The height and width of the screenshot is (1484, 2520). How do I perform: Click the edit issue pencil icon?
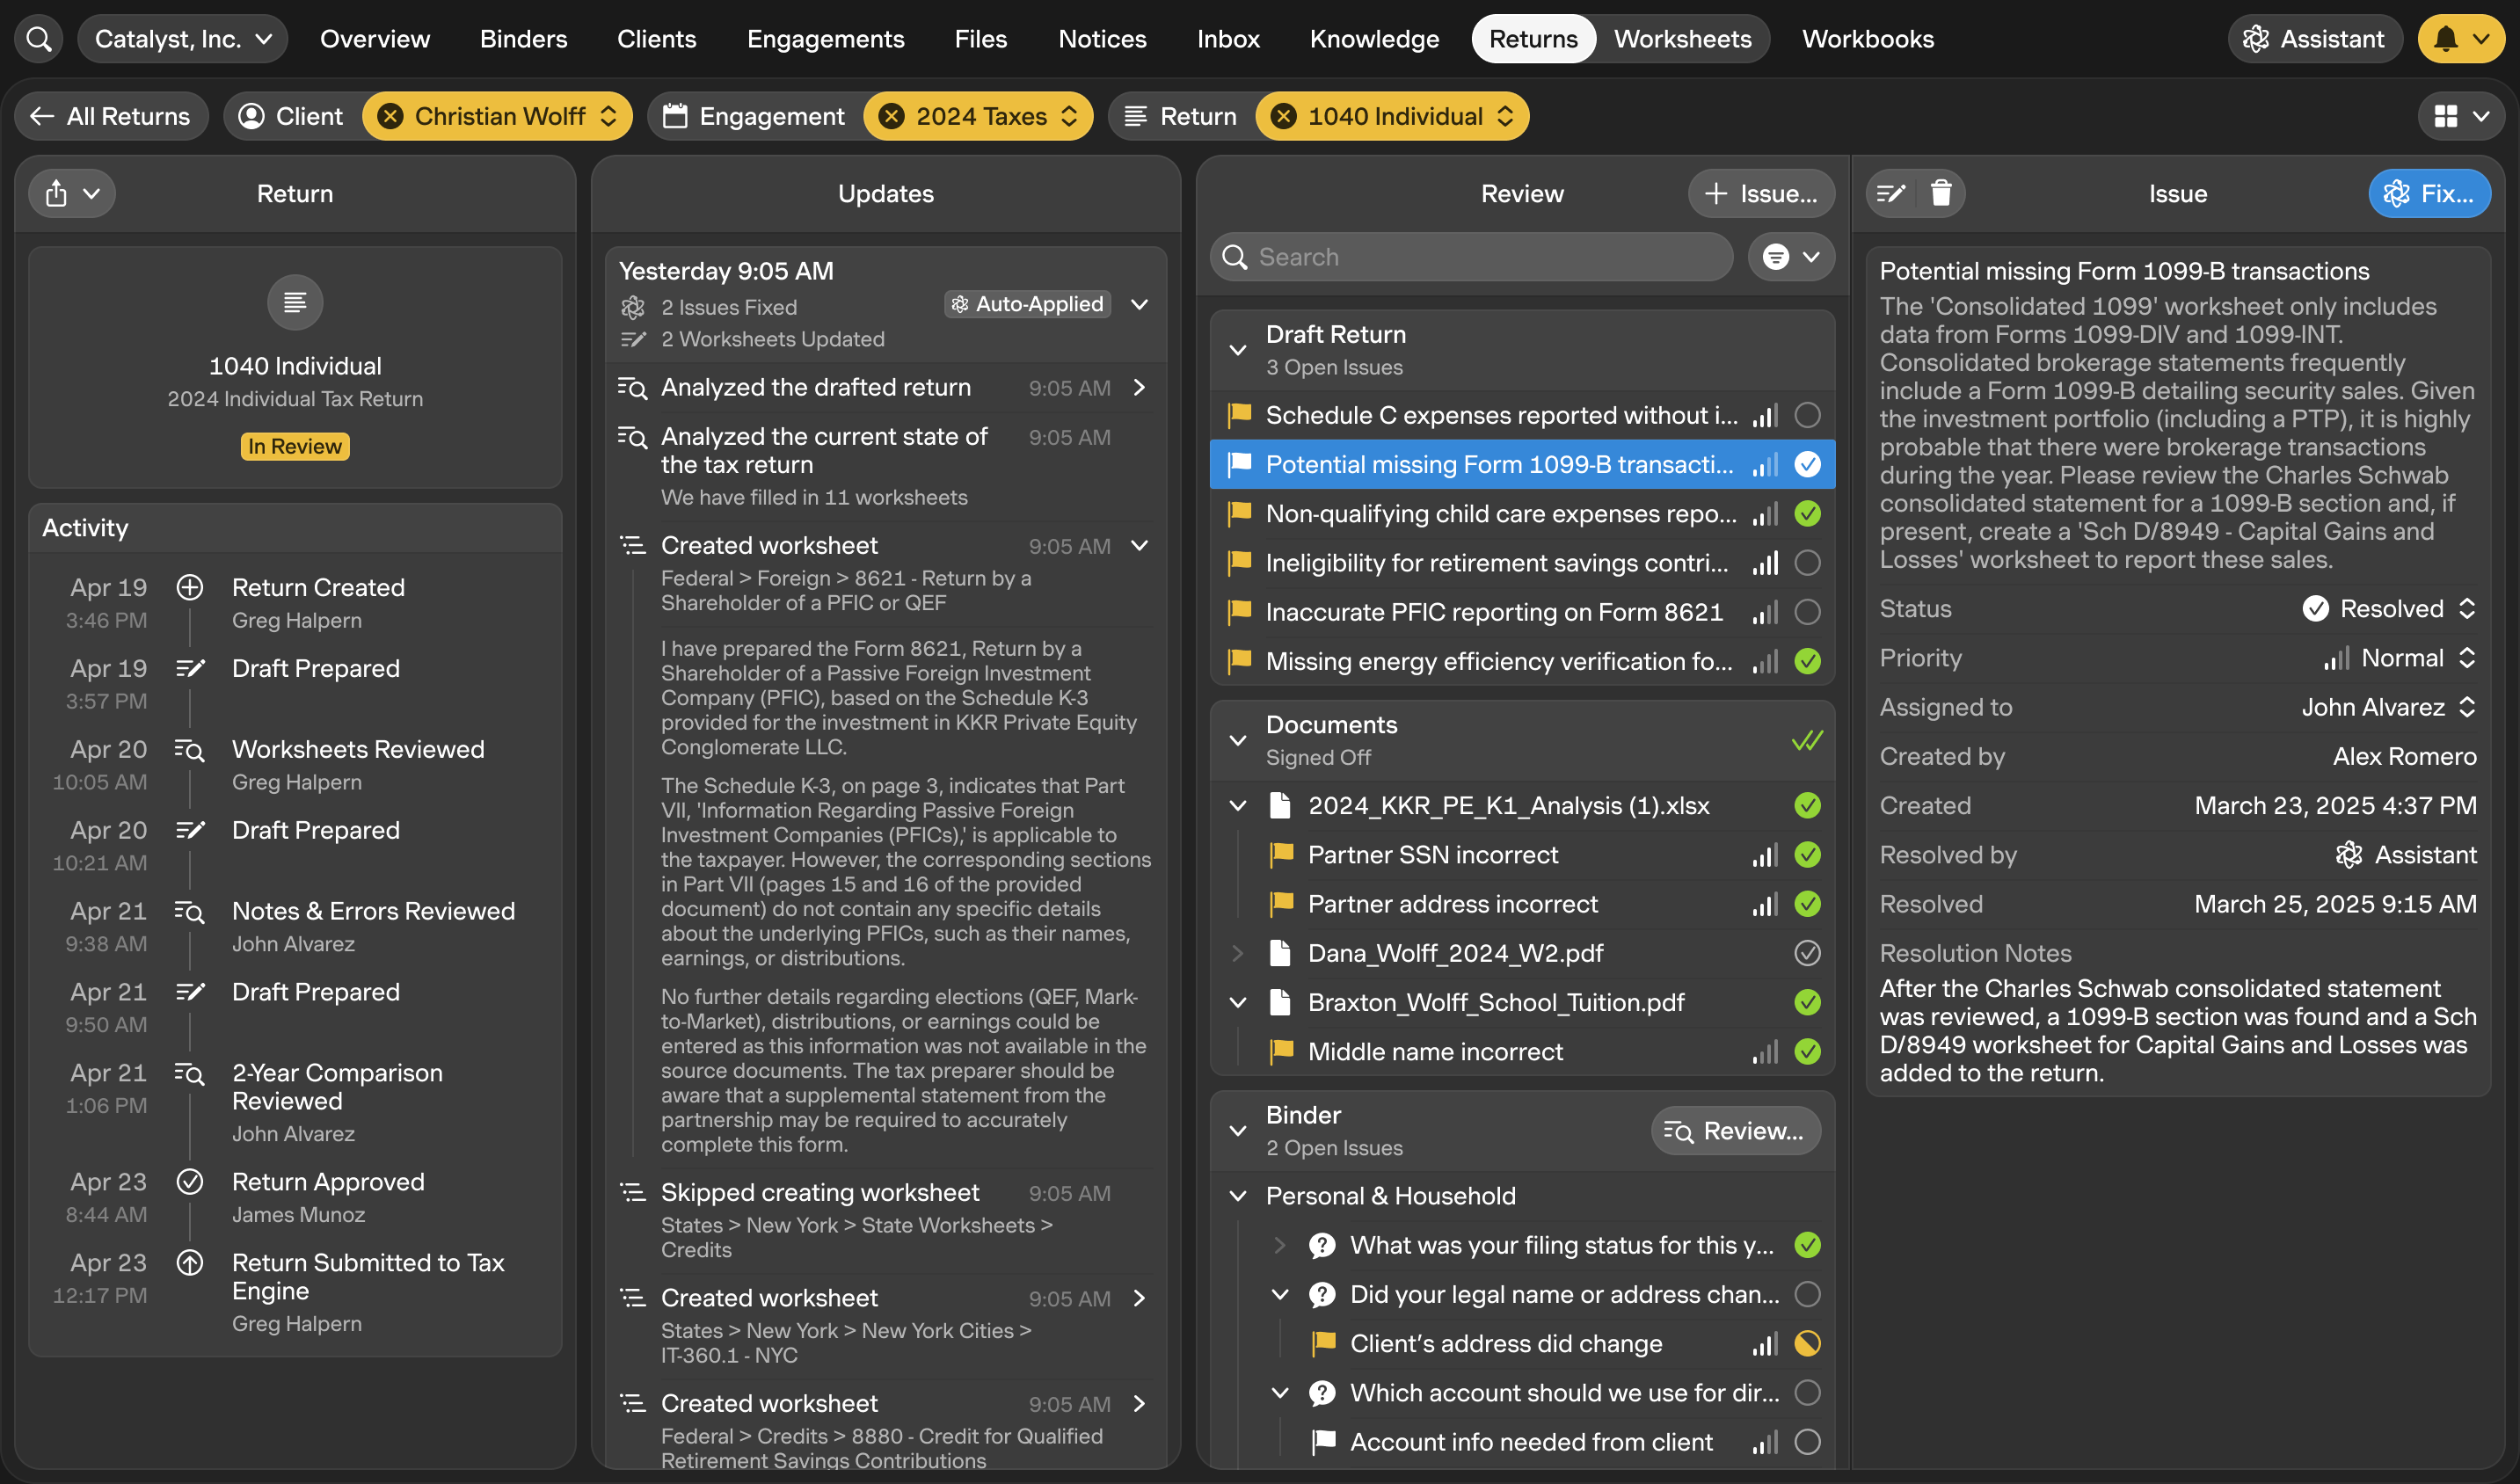pyautogui.click(x=1890, y=193)
